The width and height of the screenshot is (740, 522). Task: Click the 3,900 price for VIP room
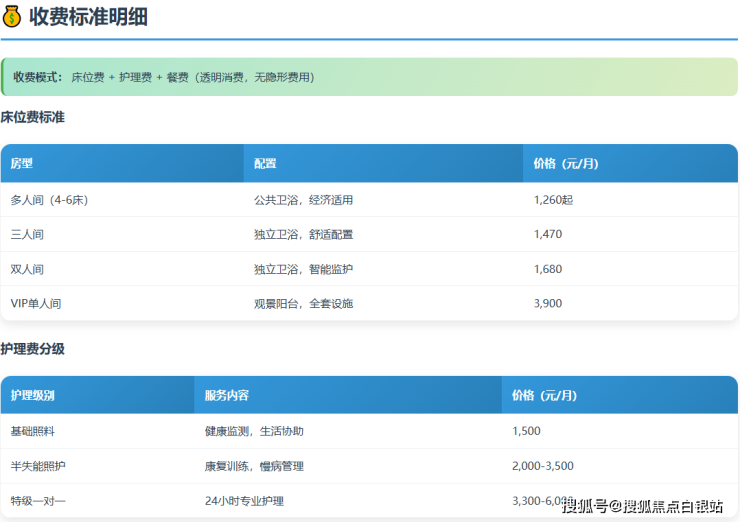click(548, 303)
